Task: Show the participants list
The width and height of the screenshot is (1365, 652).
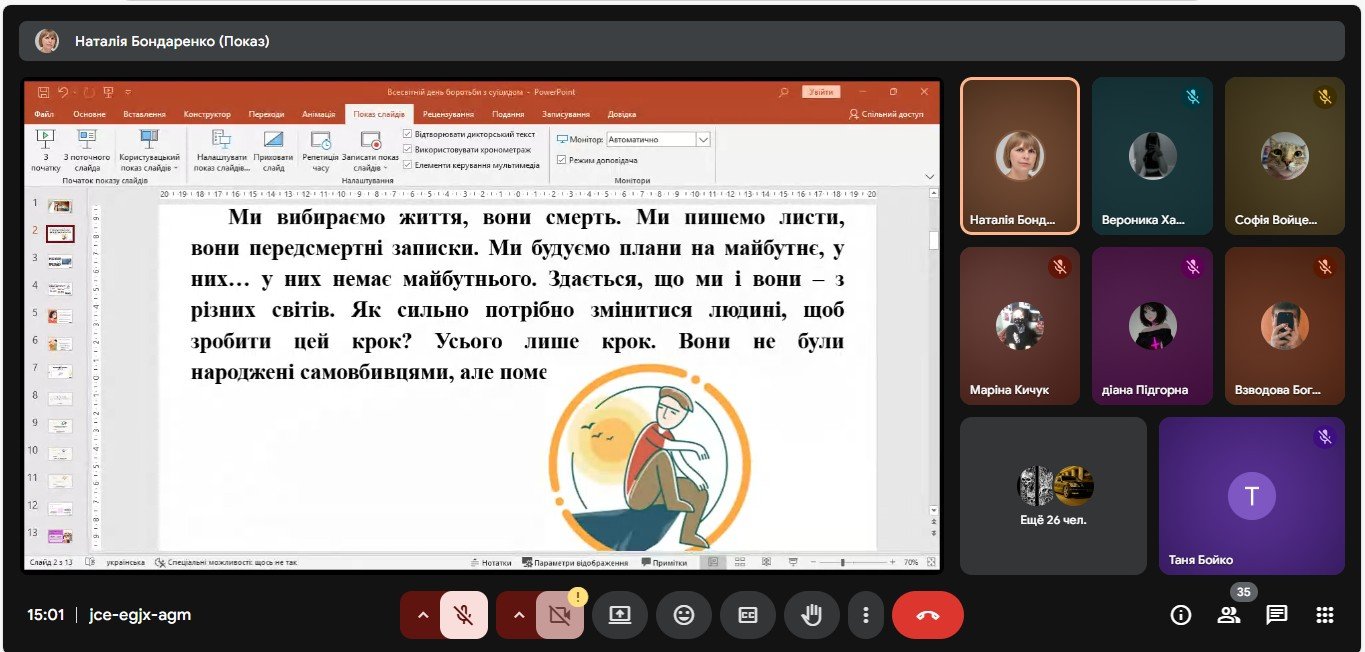Action: point(1228,615)
